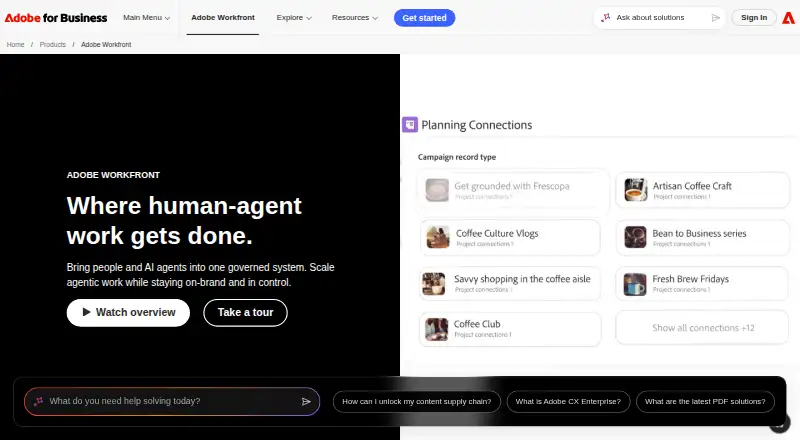Click Adobe Workfront in the breadcrumb
This screenshot has height=440, width=800.
click(x=106, y=45)
